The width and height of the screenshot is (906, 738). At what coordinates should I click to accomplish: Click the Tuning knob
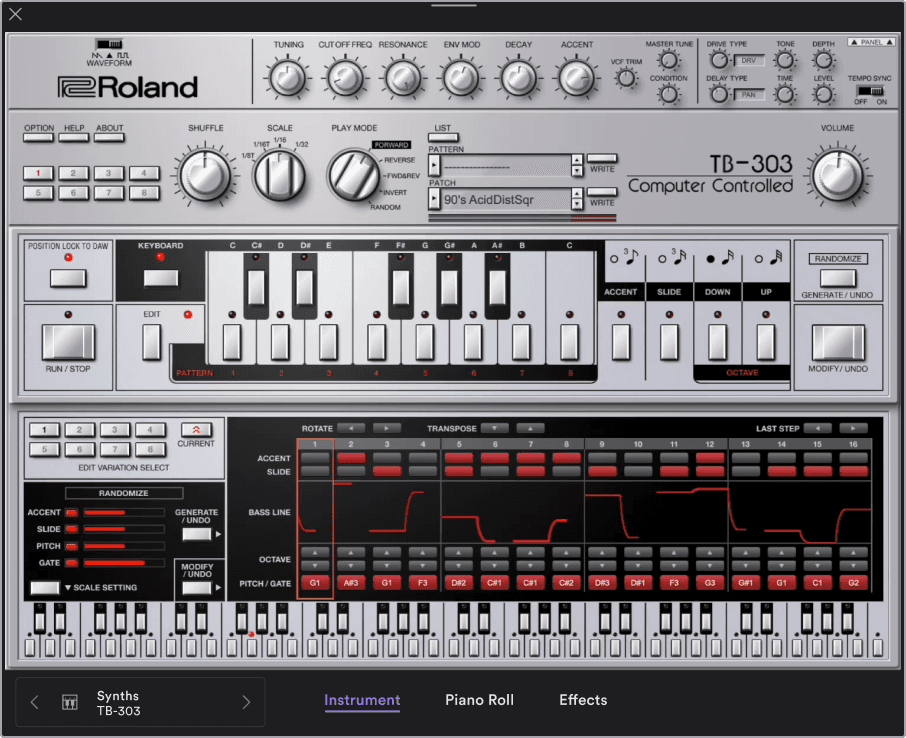click(288, 79)
